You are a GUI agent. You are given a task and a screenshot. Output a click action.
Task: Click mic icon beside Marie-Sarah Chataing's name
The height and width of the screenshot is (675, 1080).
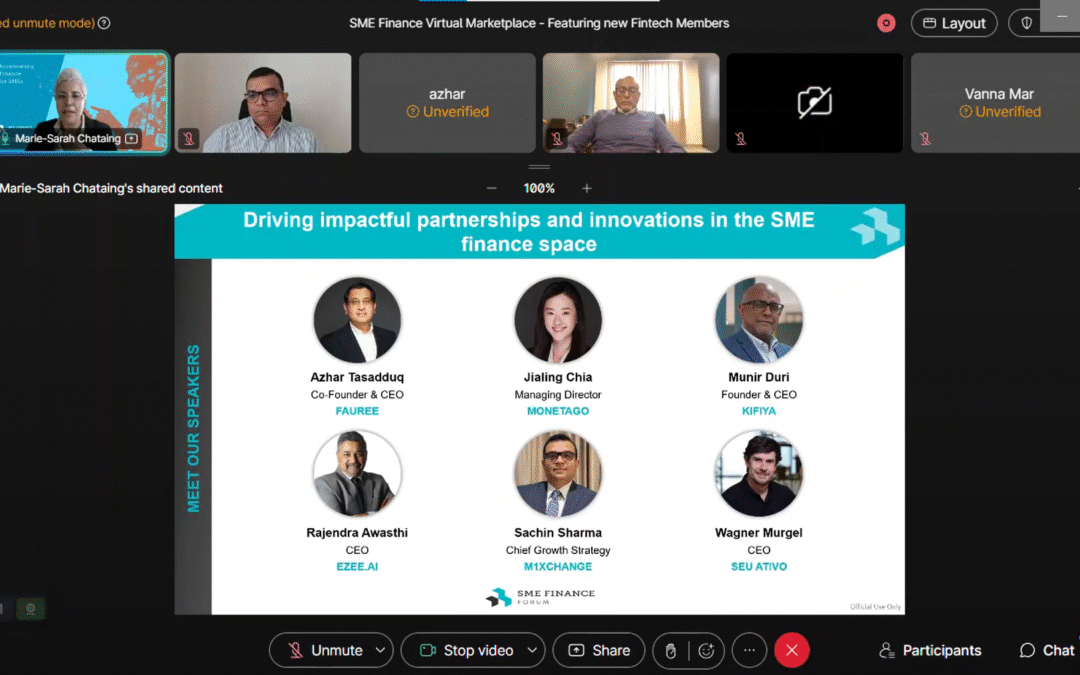(x=6, y=138)
